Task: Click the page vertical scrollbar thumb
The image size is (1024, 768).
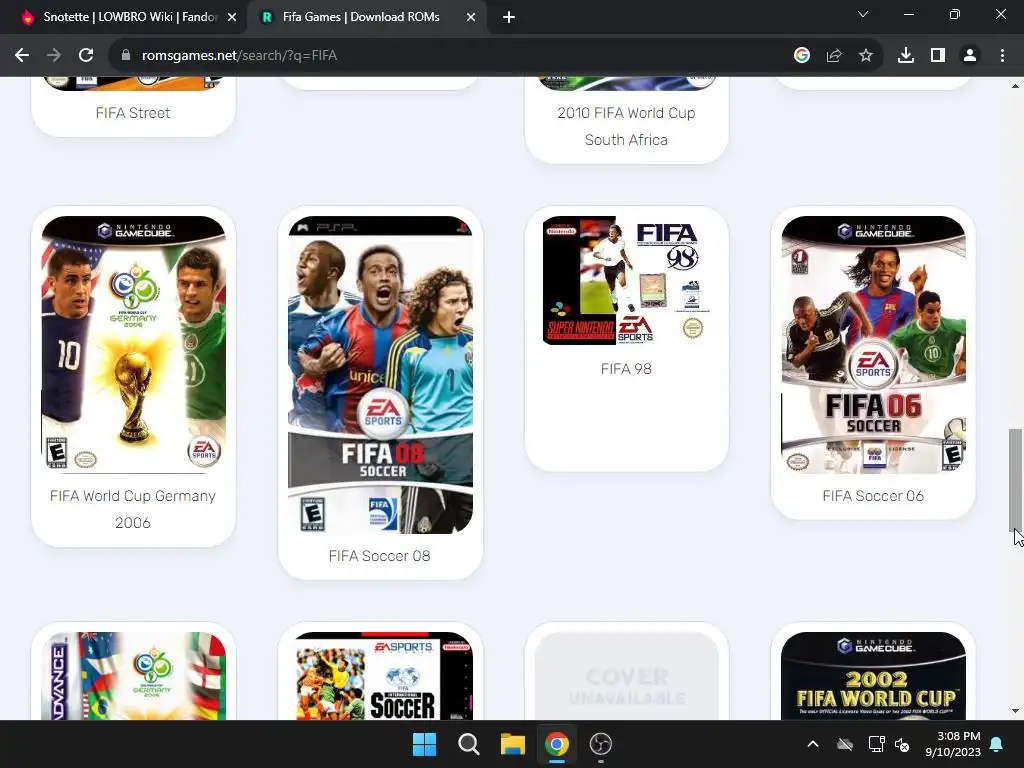Action: pos(1015,479)
